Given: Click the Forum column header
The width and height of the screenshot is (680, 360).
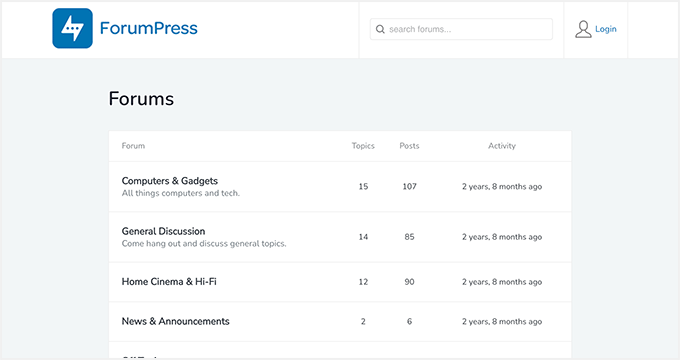Looking at the screenshot, I should tap(133, 146).
